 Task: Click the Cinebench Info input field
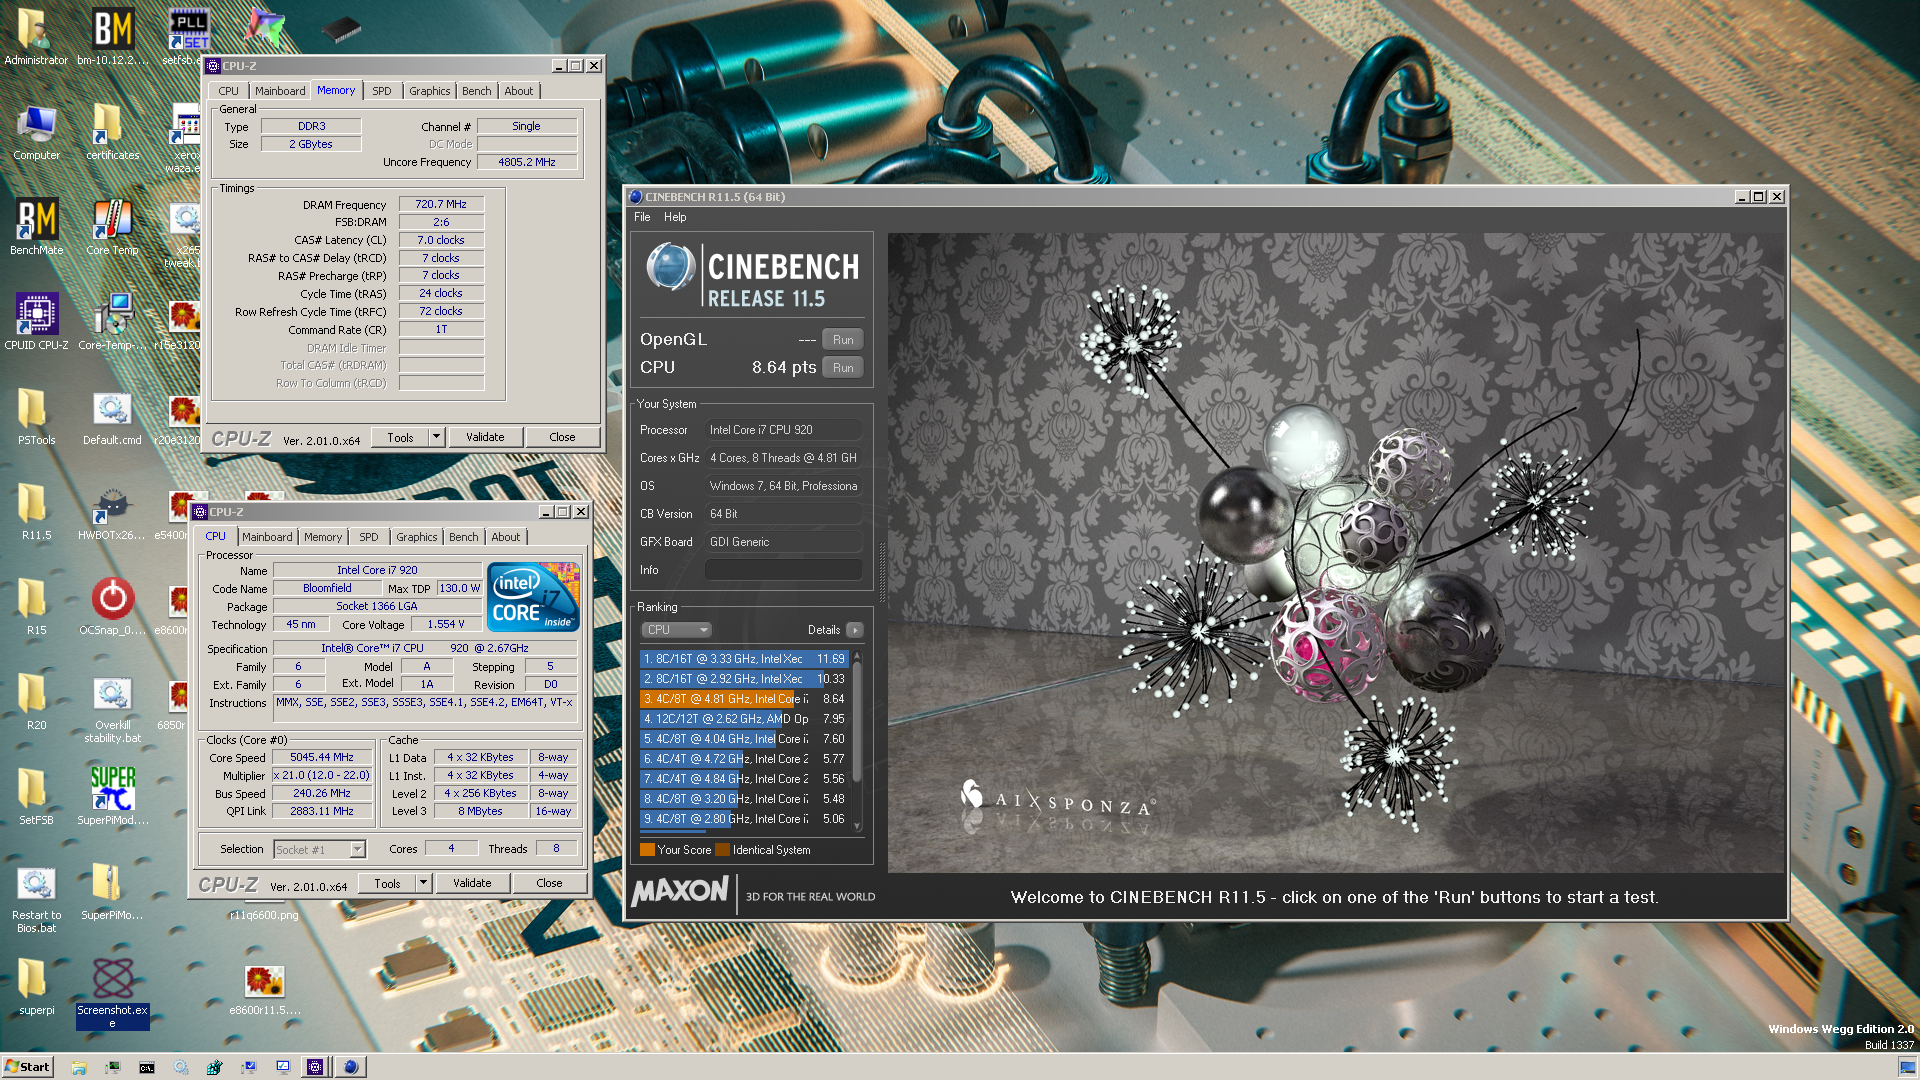point(784,570)
